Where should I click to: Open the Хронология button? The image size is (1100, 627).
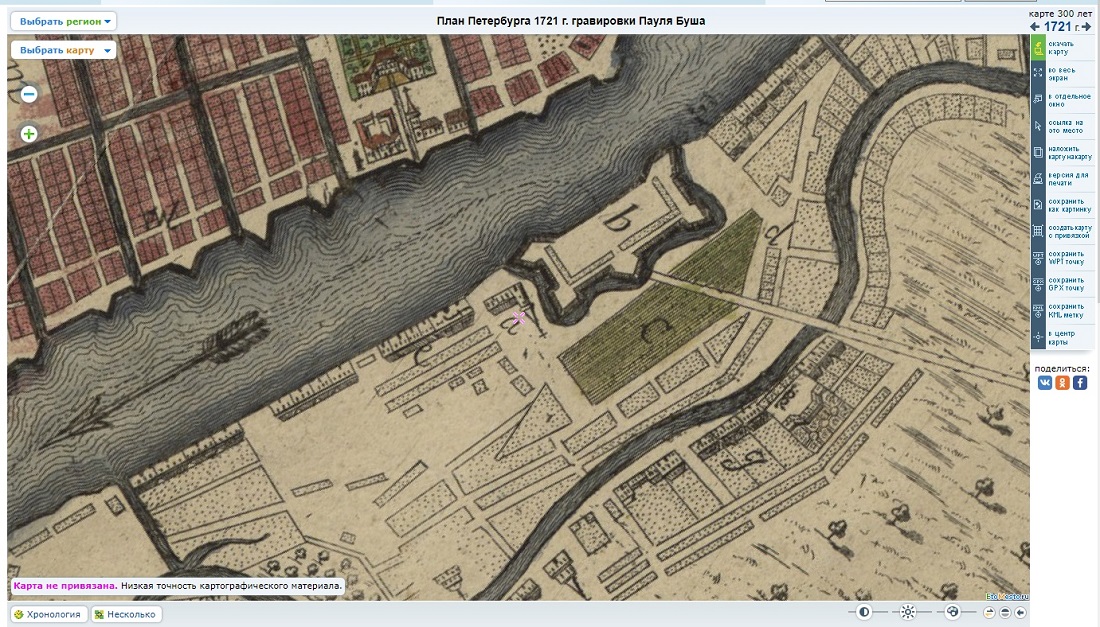(x=48, y=614)
